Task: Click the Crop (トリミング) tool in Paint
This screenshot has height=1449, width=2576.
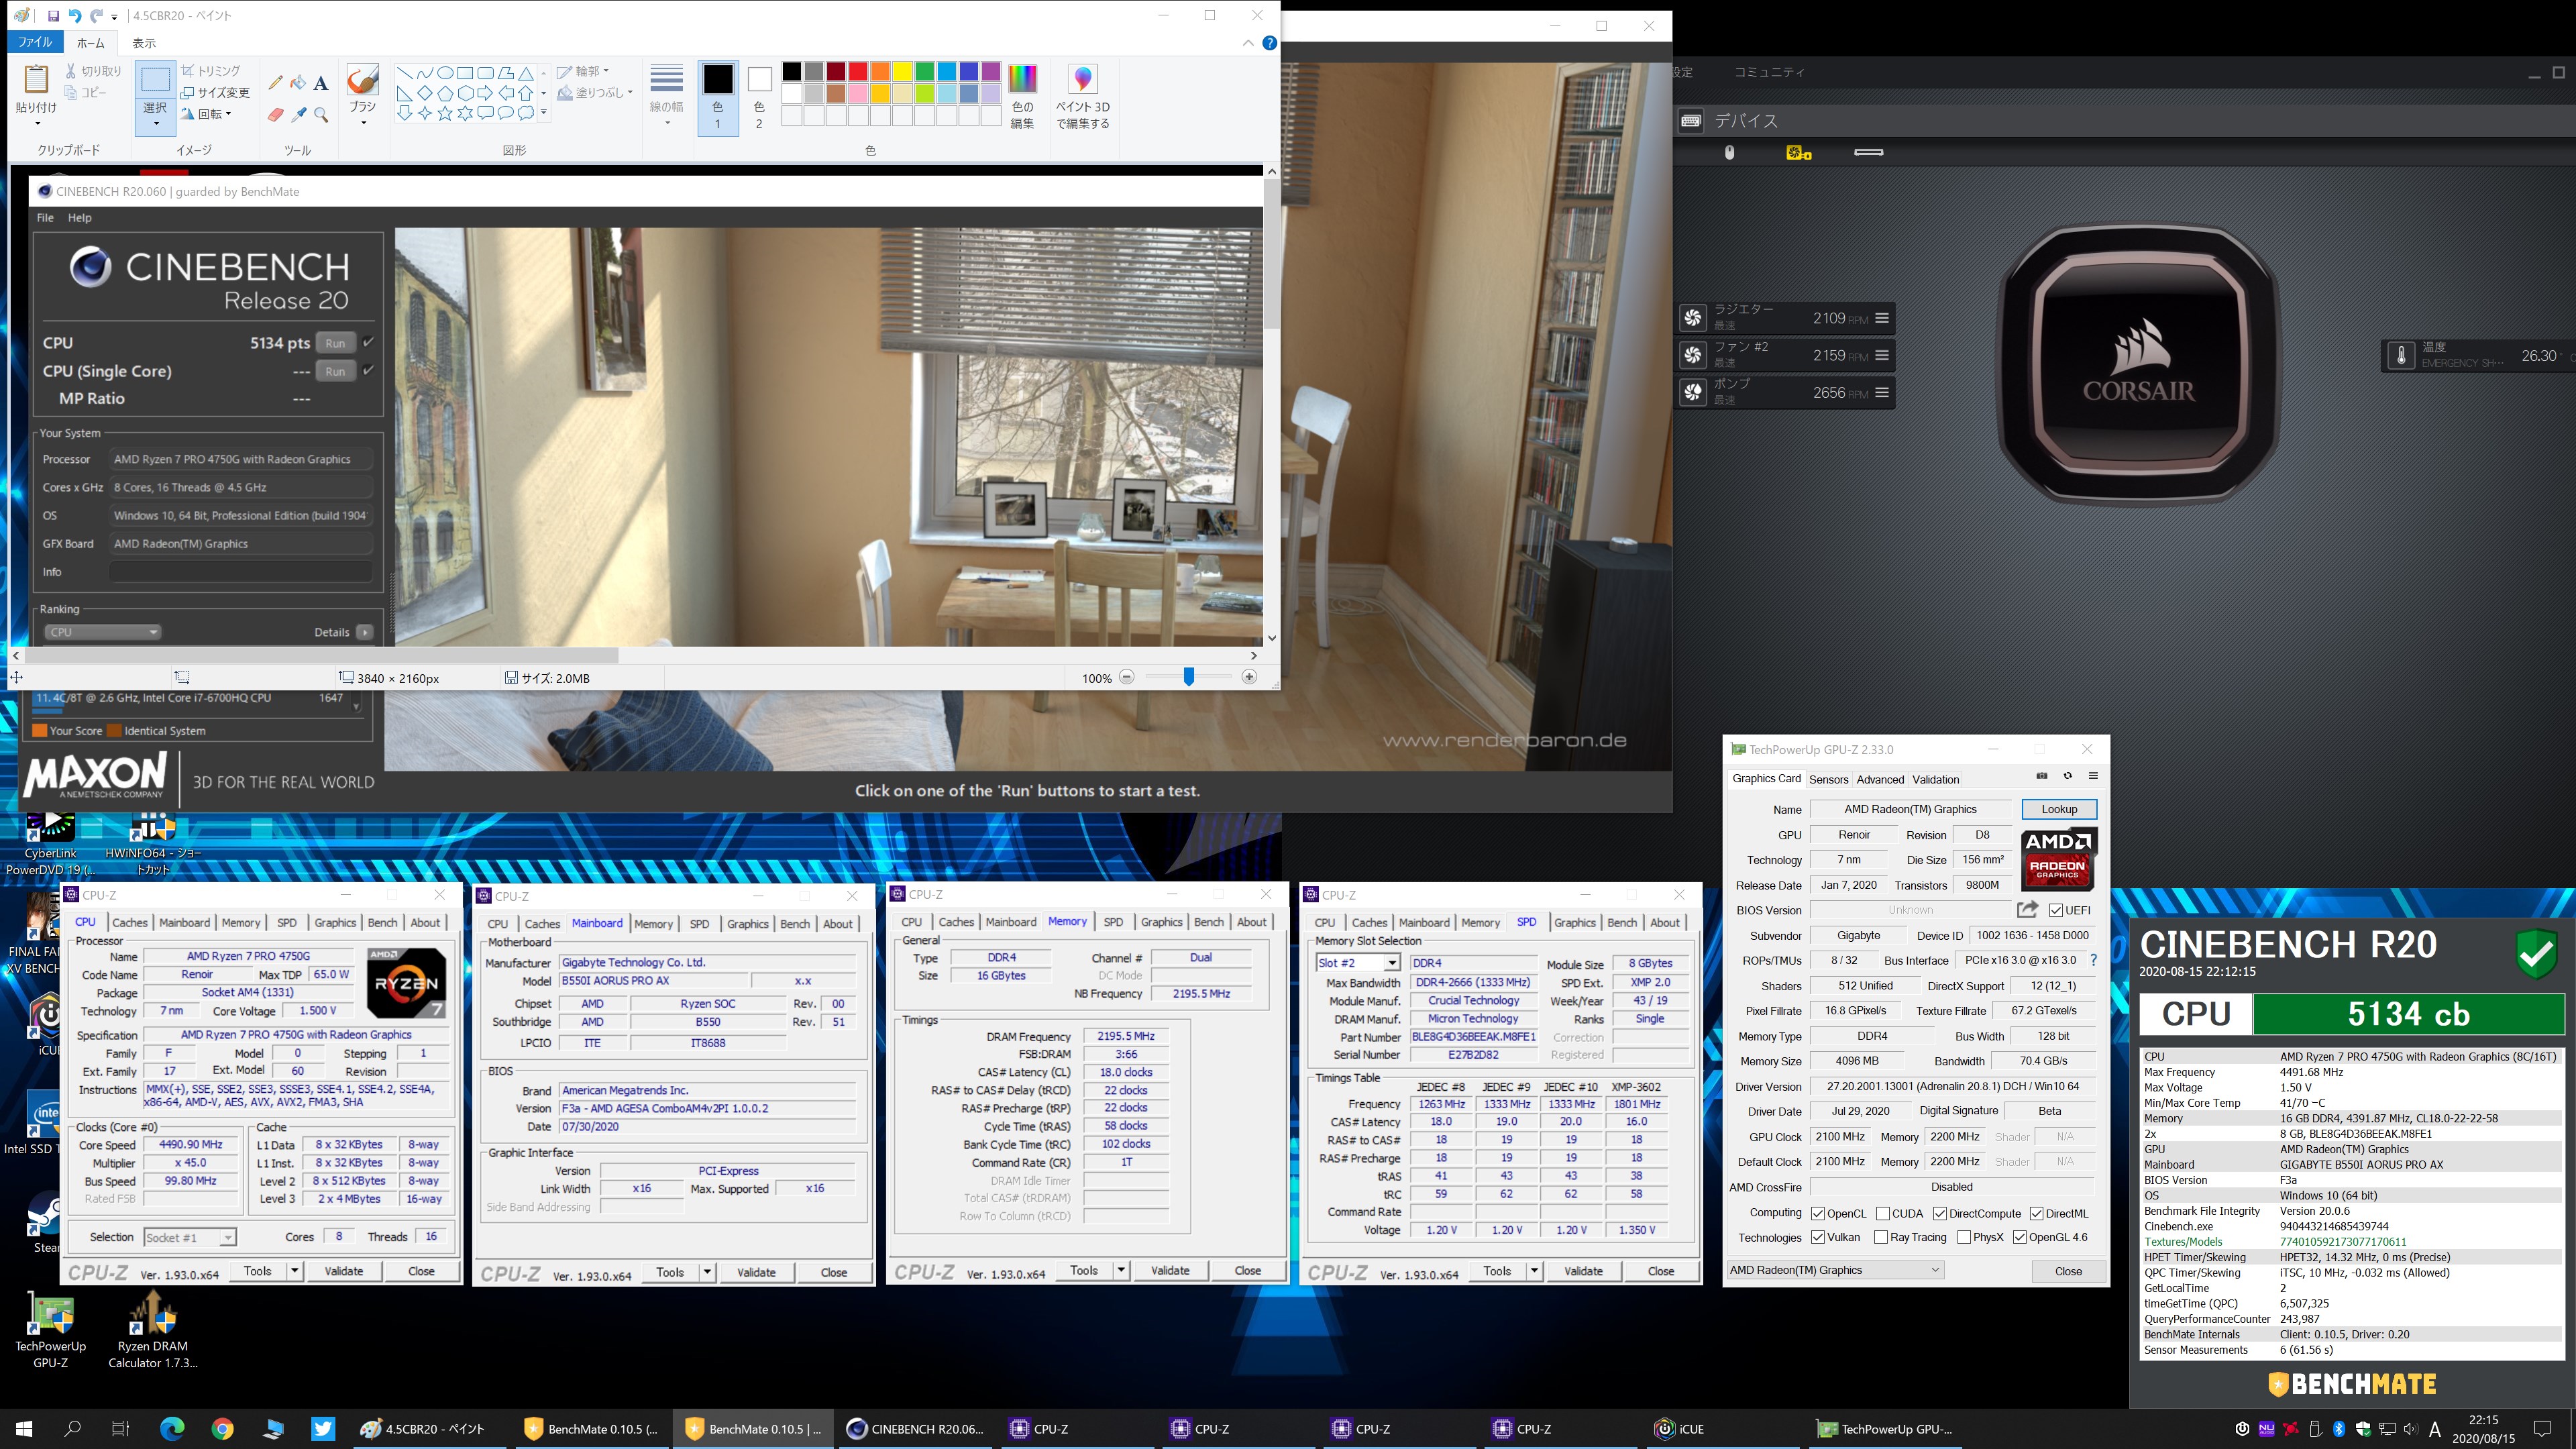Action: pos(211,71)
